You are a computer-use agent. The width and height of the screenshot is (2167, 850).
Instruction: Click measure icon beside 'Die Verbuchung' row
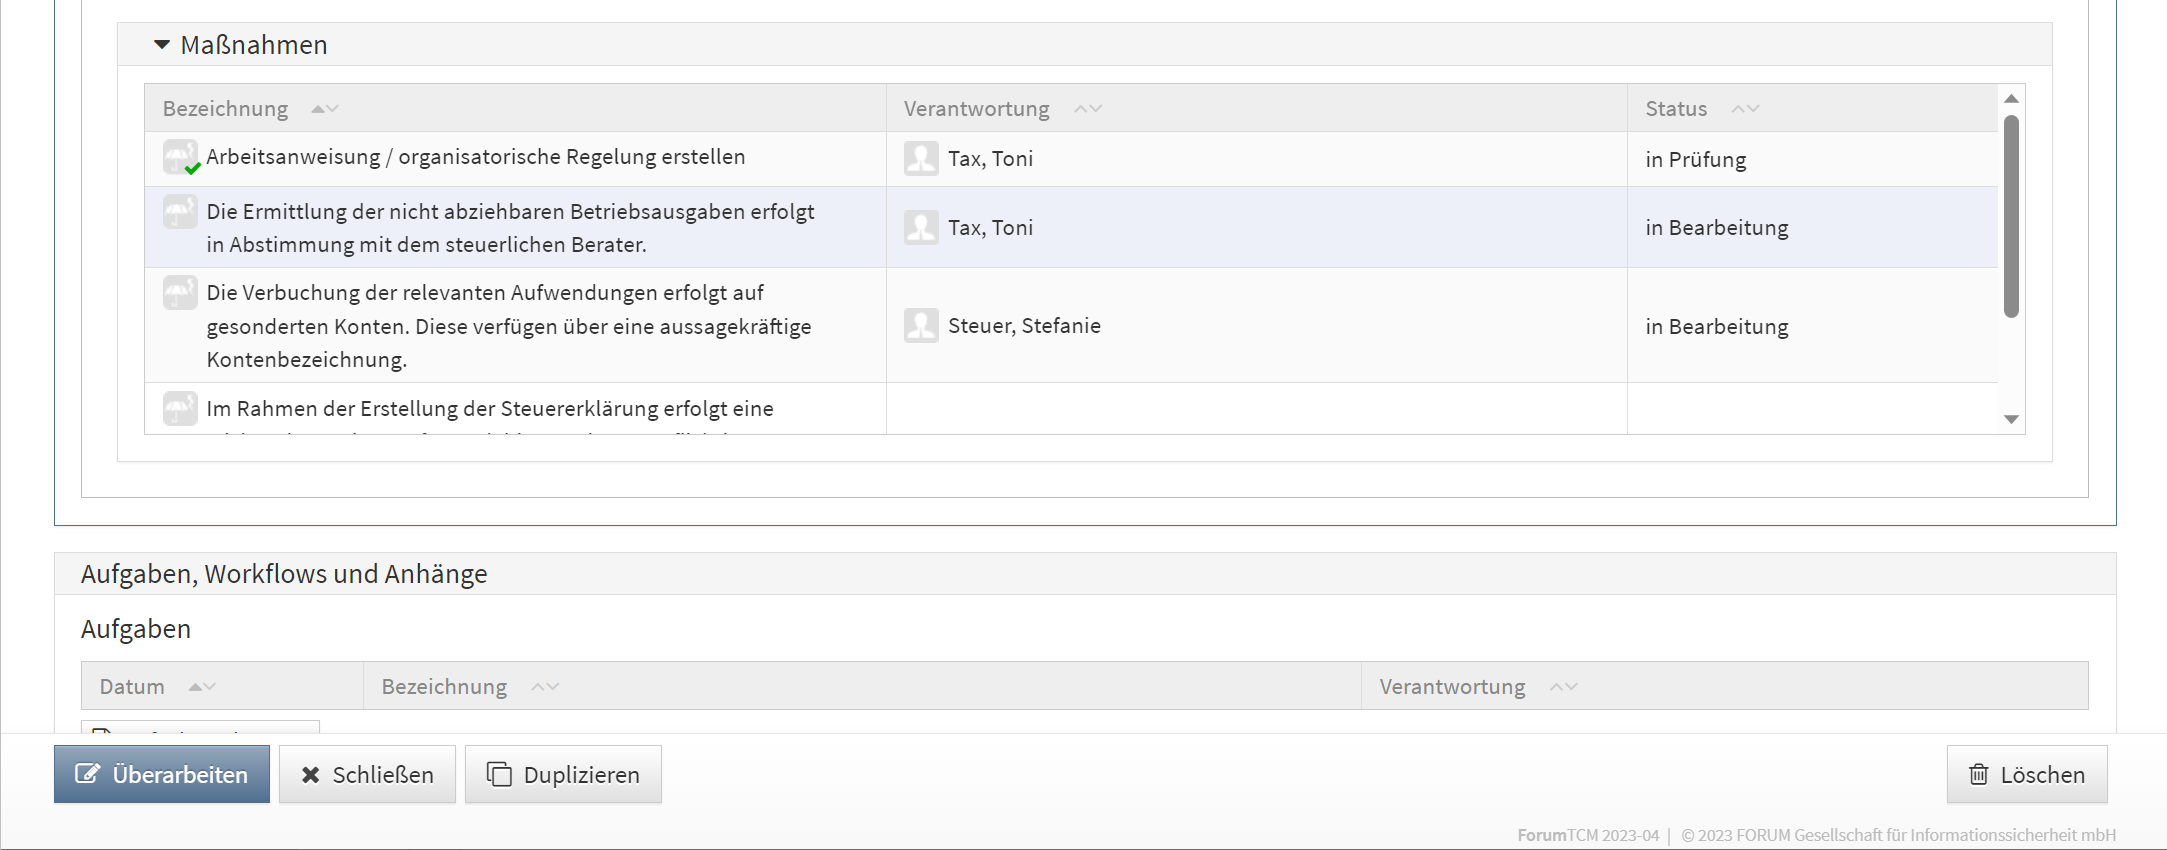click(x=180, y=292)
